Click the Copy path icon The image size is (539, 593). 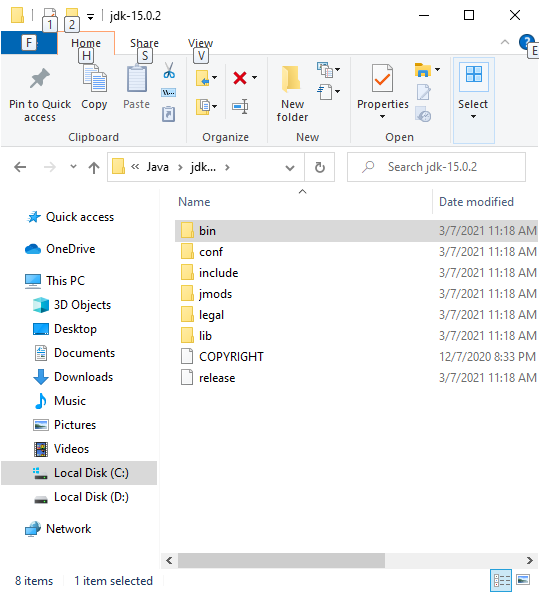click(169, 92)
